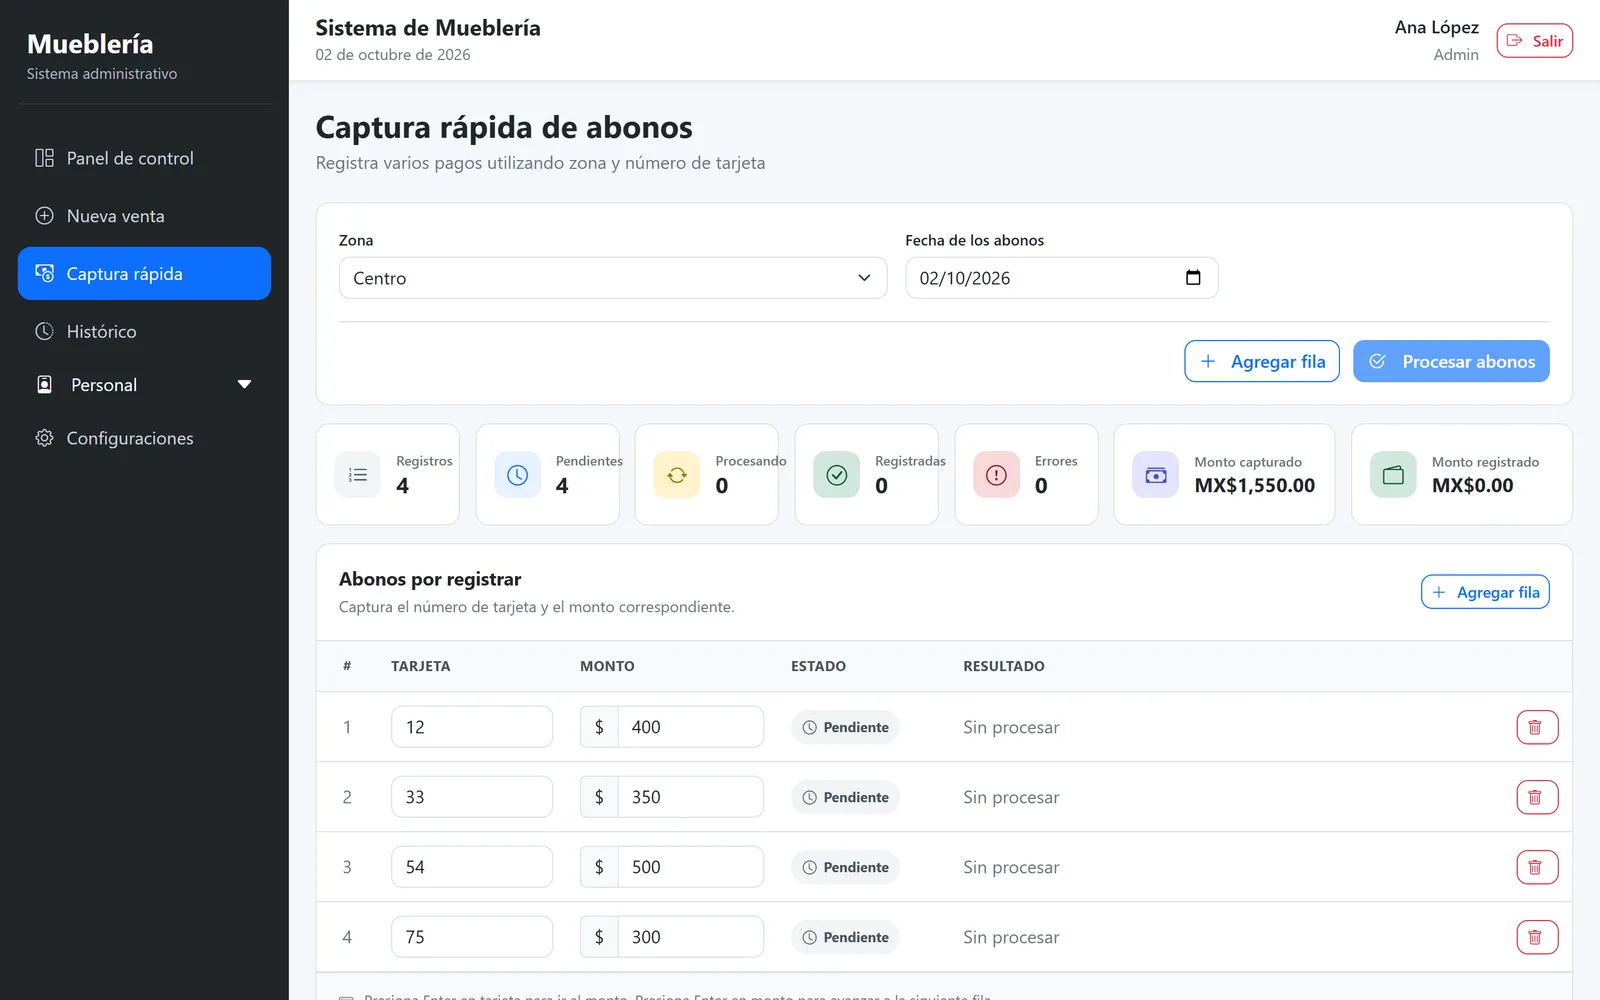
Task: Click the Nueva venta plus icon
Action: (x=44, y=216)
